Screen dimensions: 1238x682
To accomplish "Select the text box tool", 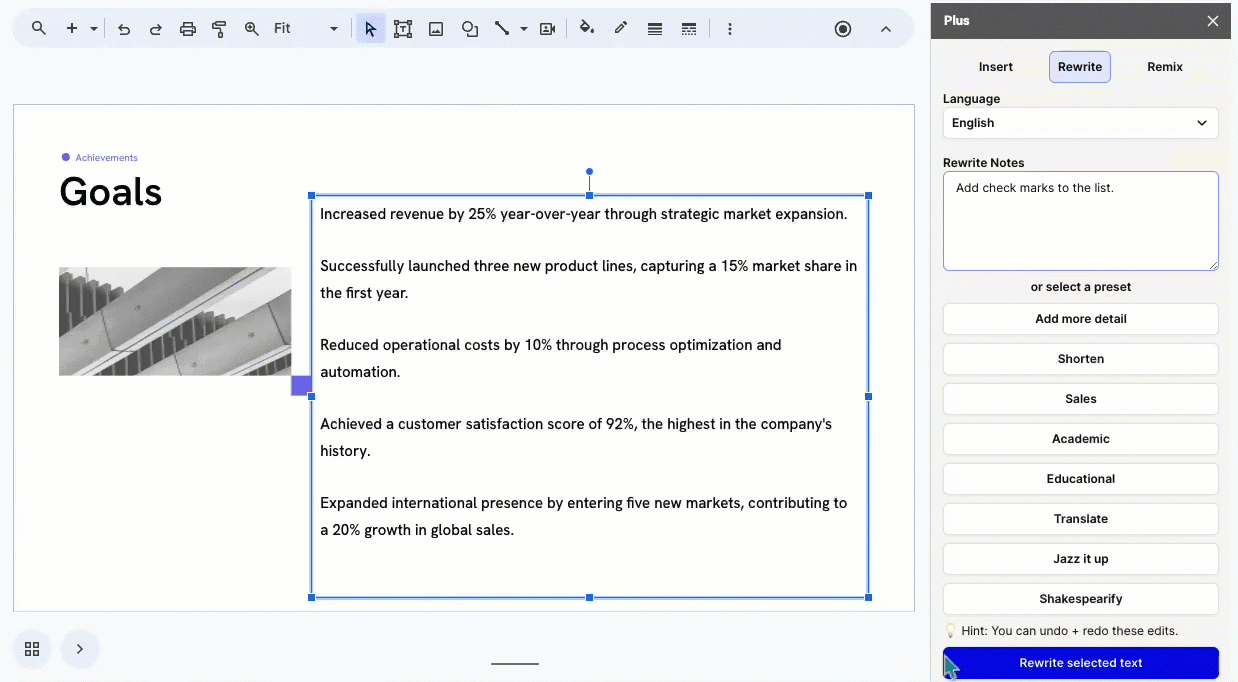I will (x=403, y=29).
